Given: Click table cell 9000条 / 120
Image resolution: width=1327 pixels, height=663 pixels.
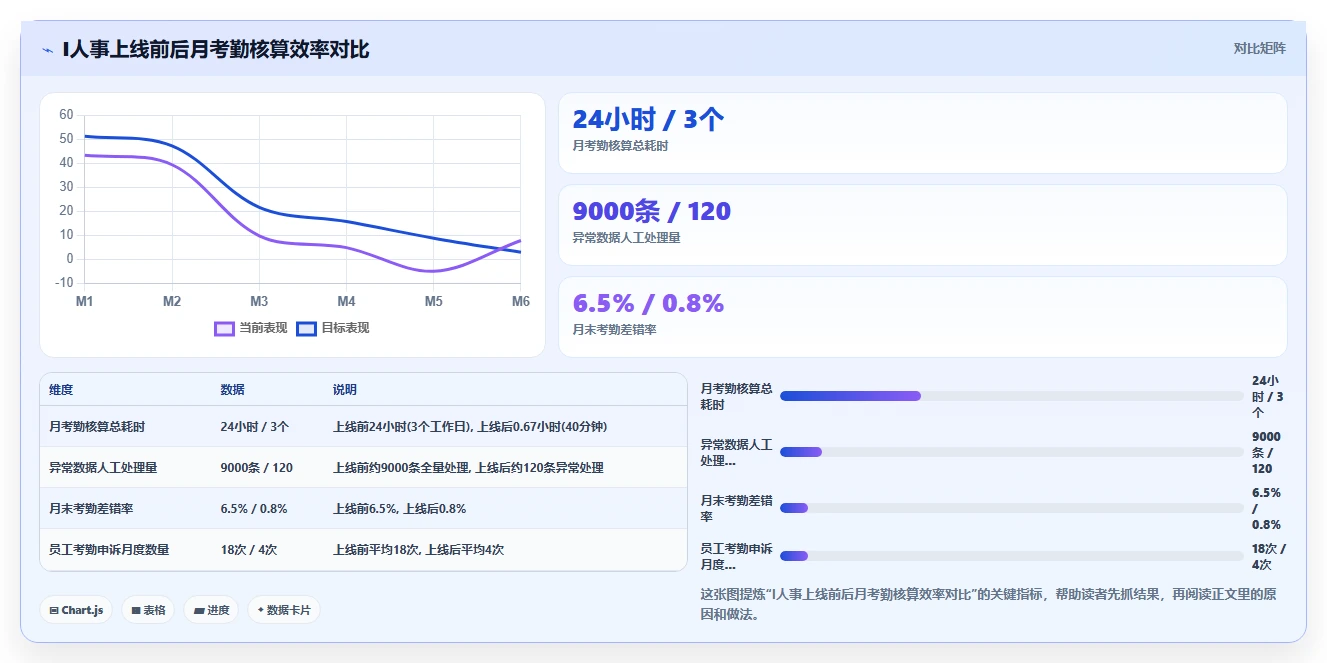Looking at the screenshot, I should tap(257, 468).
